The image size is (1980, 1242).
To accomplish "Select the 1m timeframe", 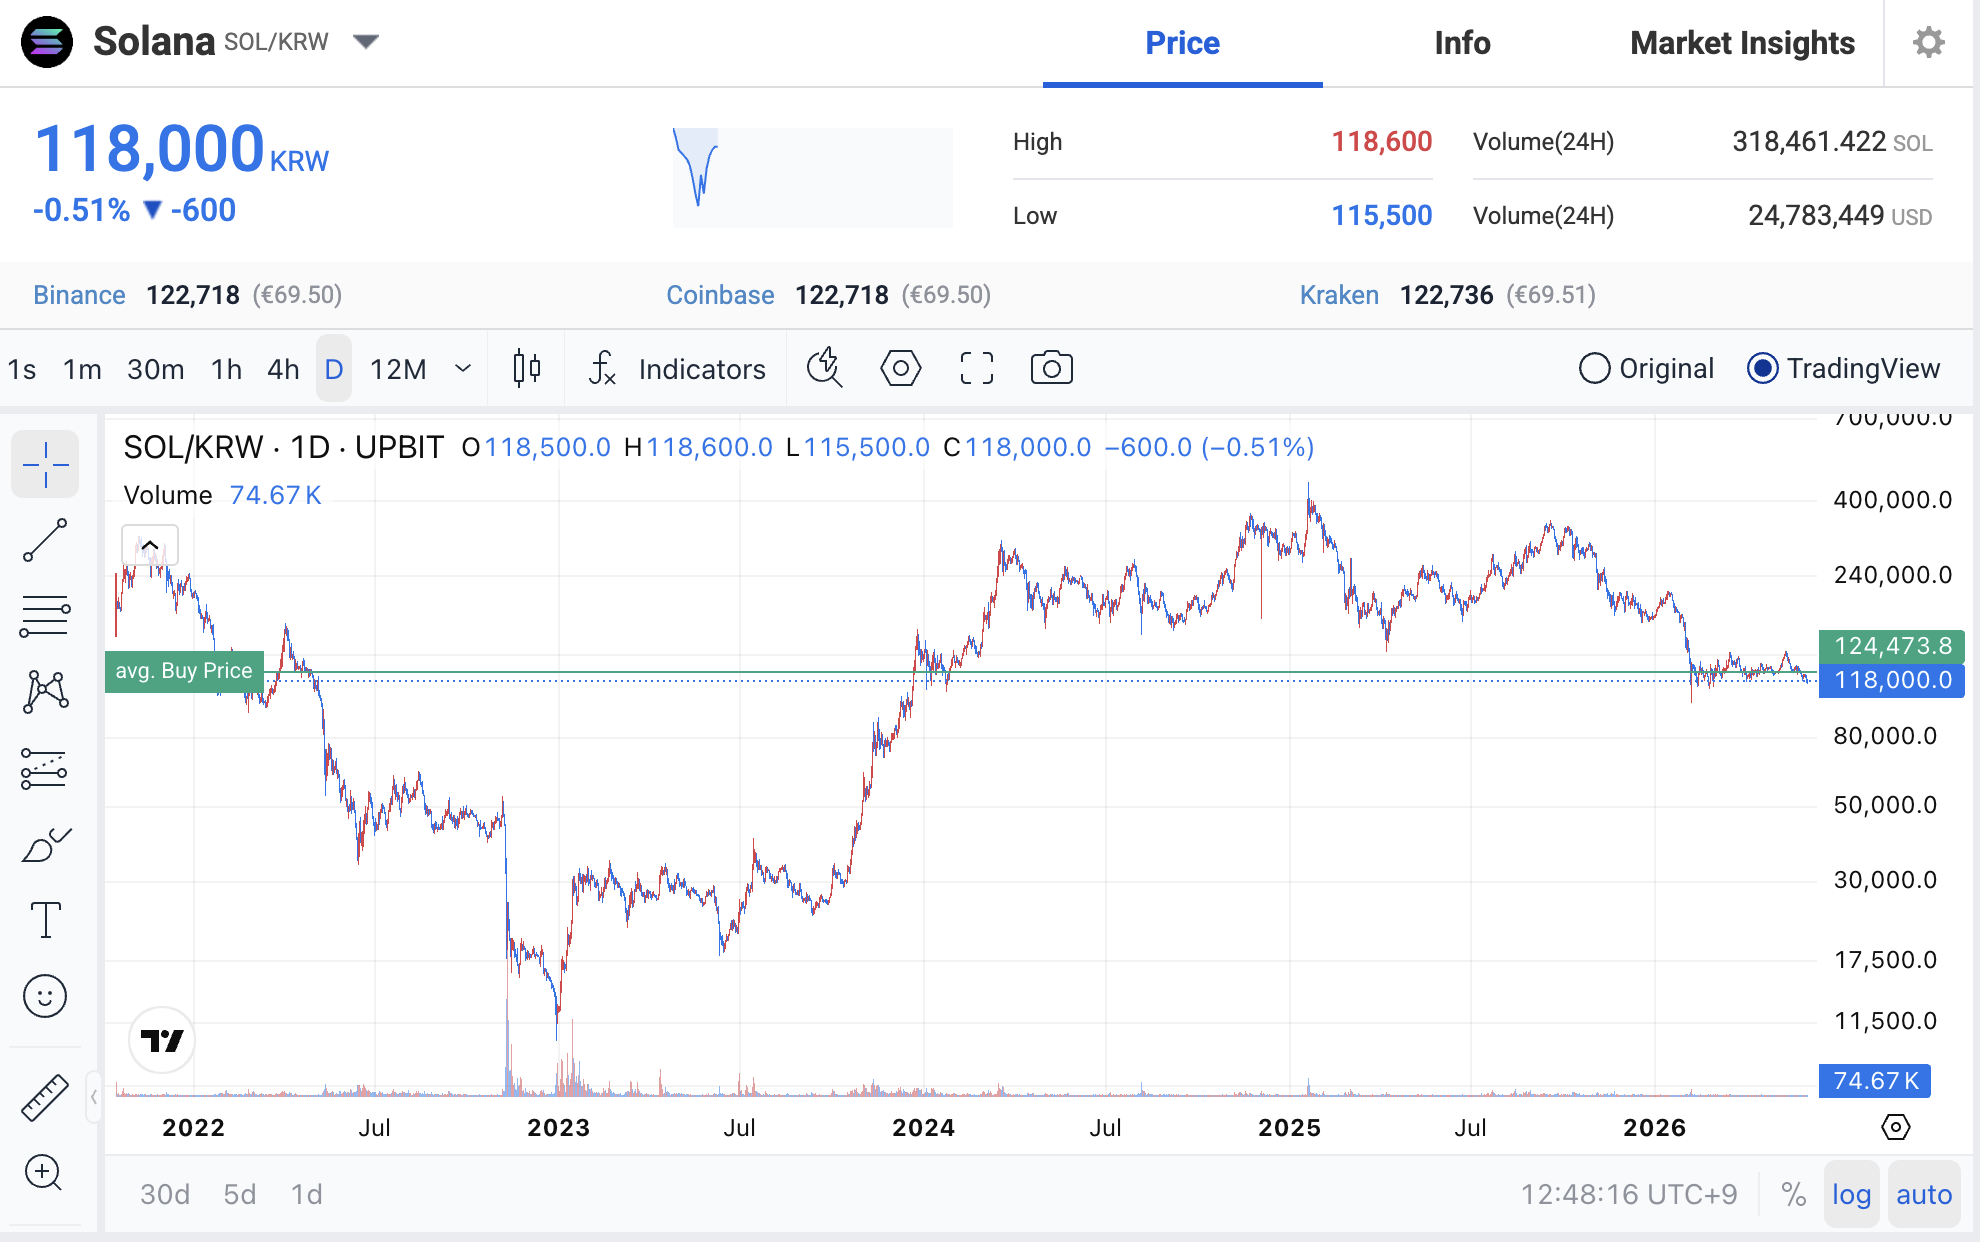I will (x=82, y=369).
